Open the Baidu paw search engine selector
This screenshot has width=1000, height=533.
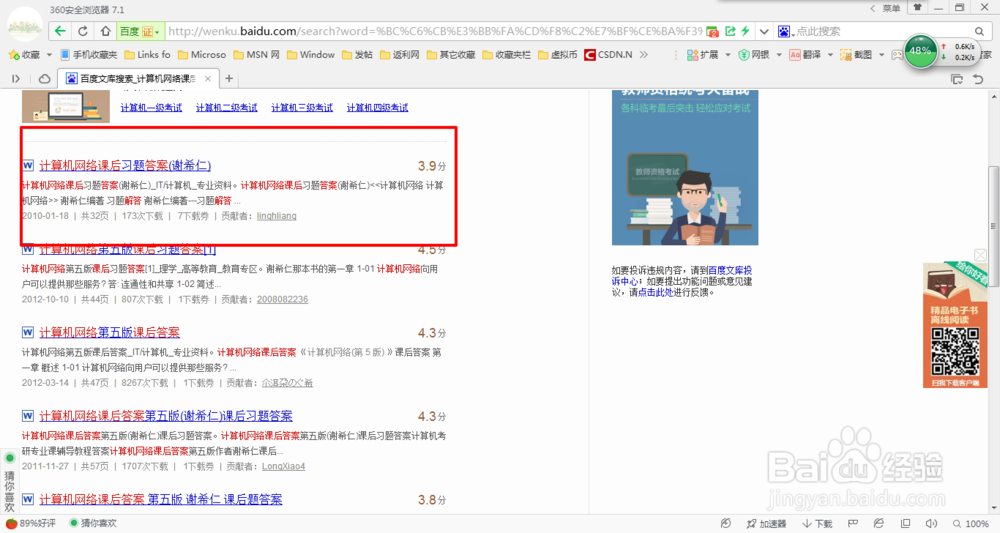coord(785,31)
